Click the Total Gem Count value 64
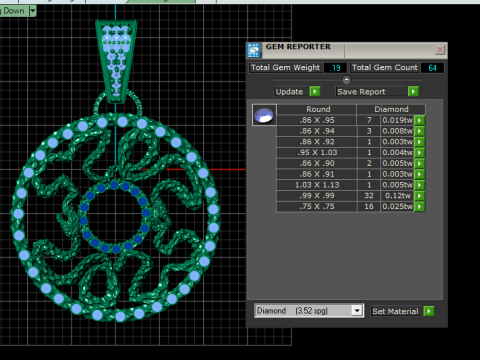The width and height of the screenshot is (480, 360). pyautogui.click(x=432, y=68)
